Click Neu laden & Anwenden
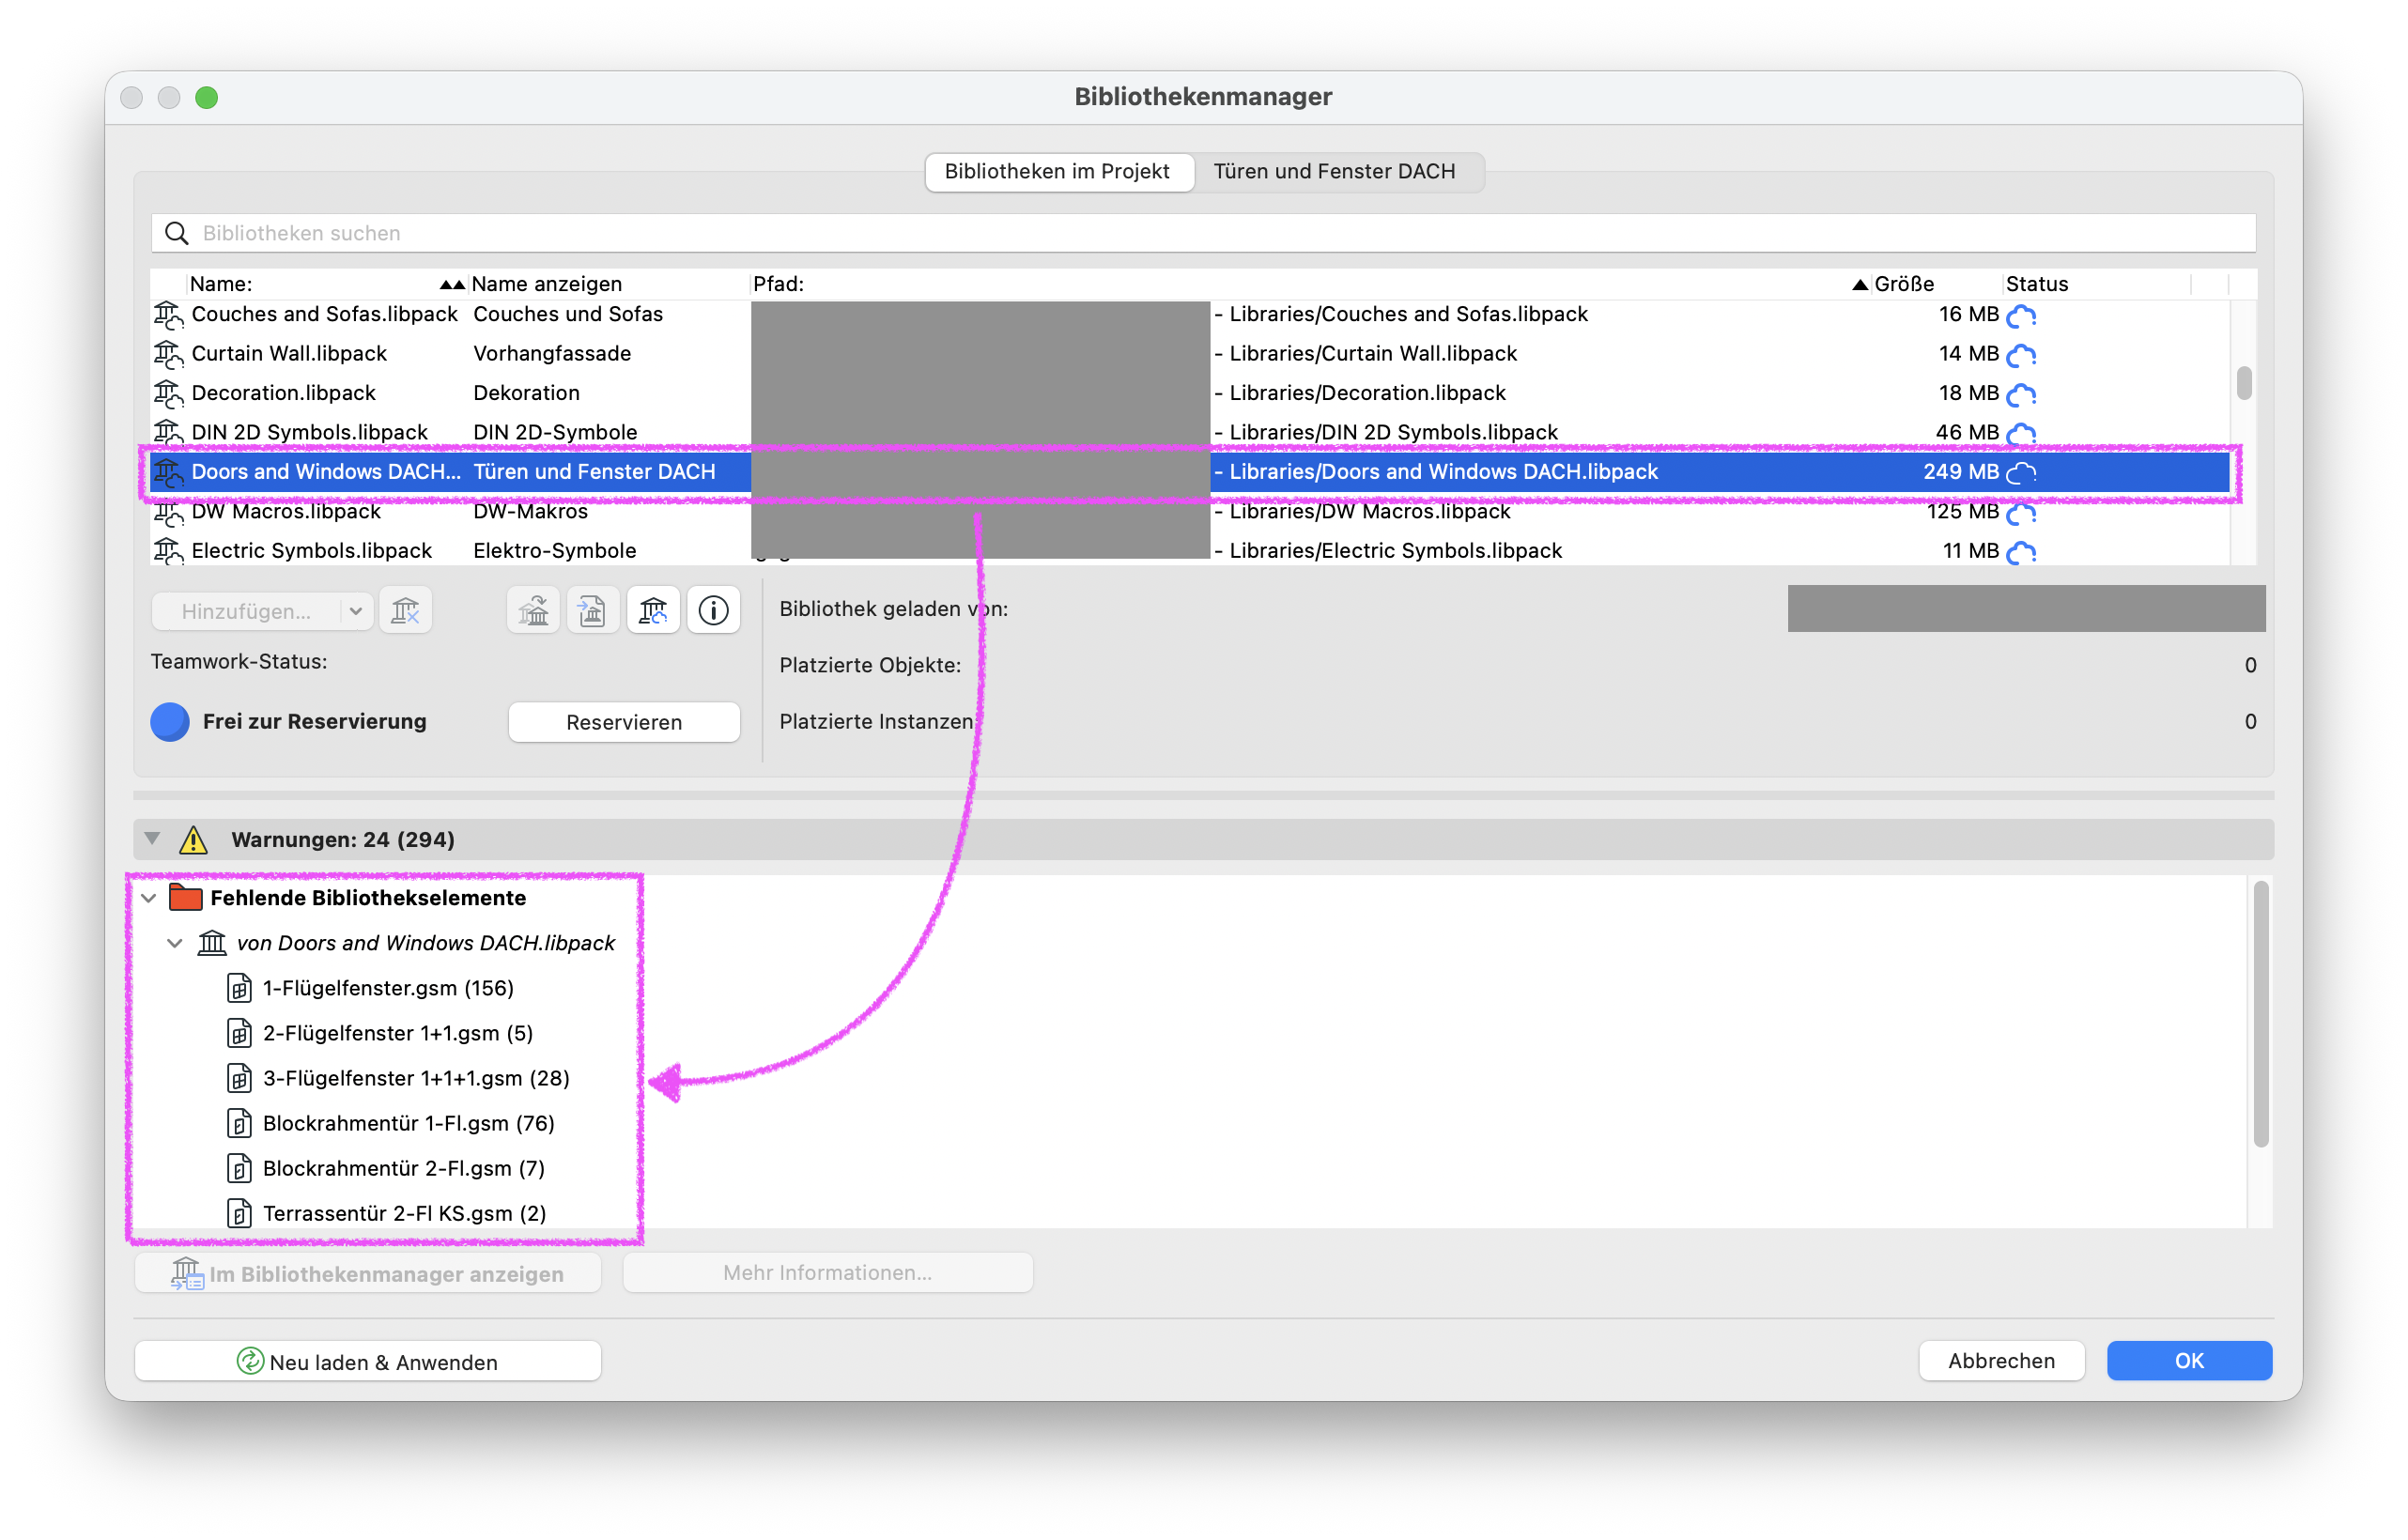Image resolution: width=2408 pixels, height=1540 pixels. 368,1361
